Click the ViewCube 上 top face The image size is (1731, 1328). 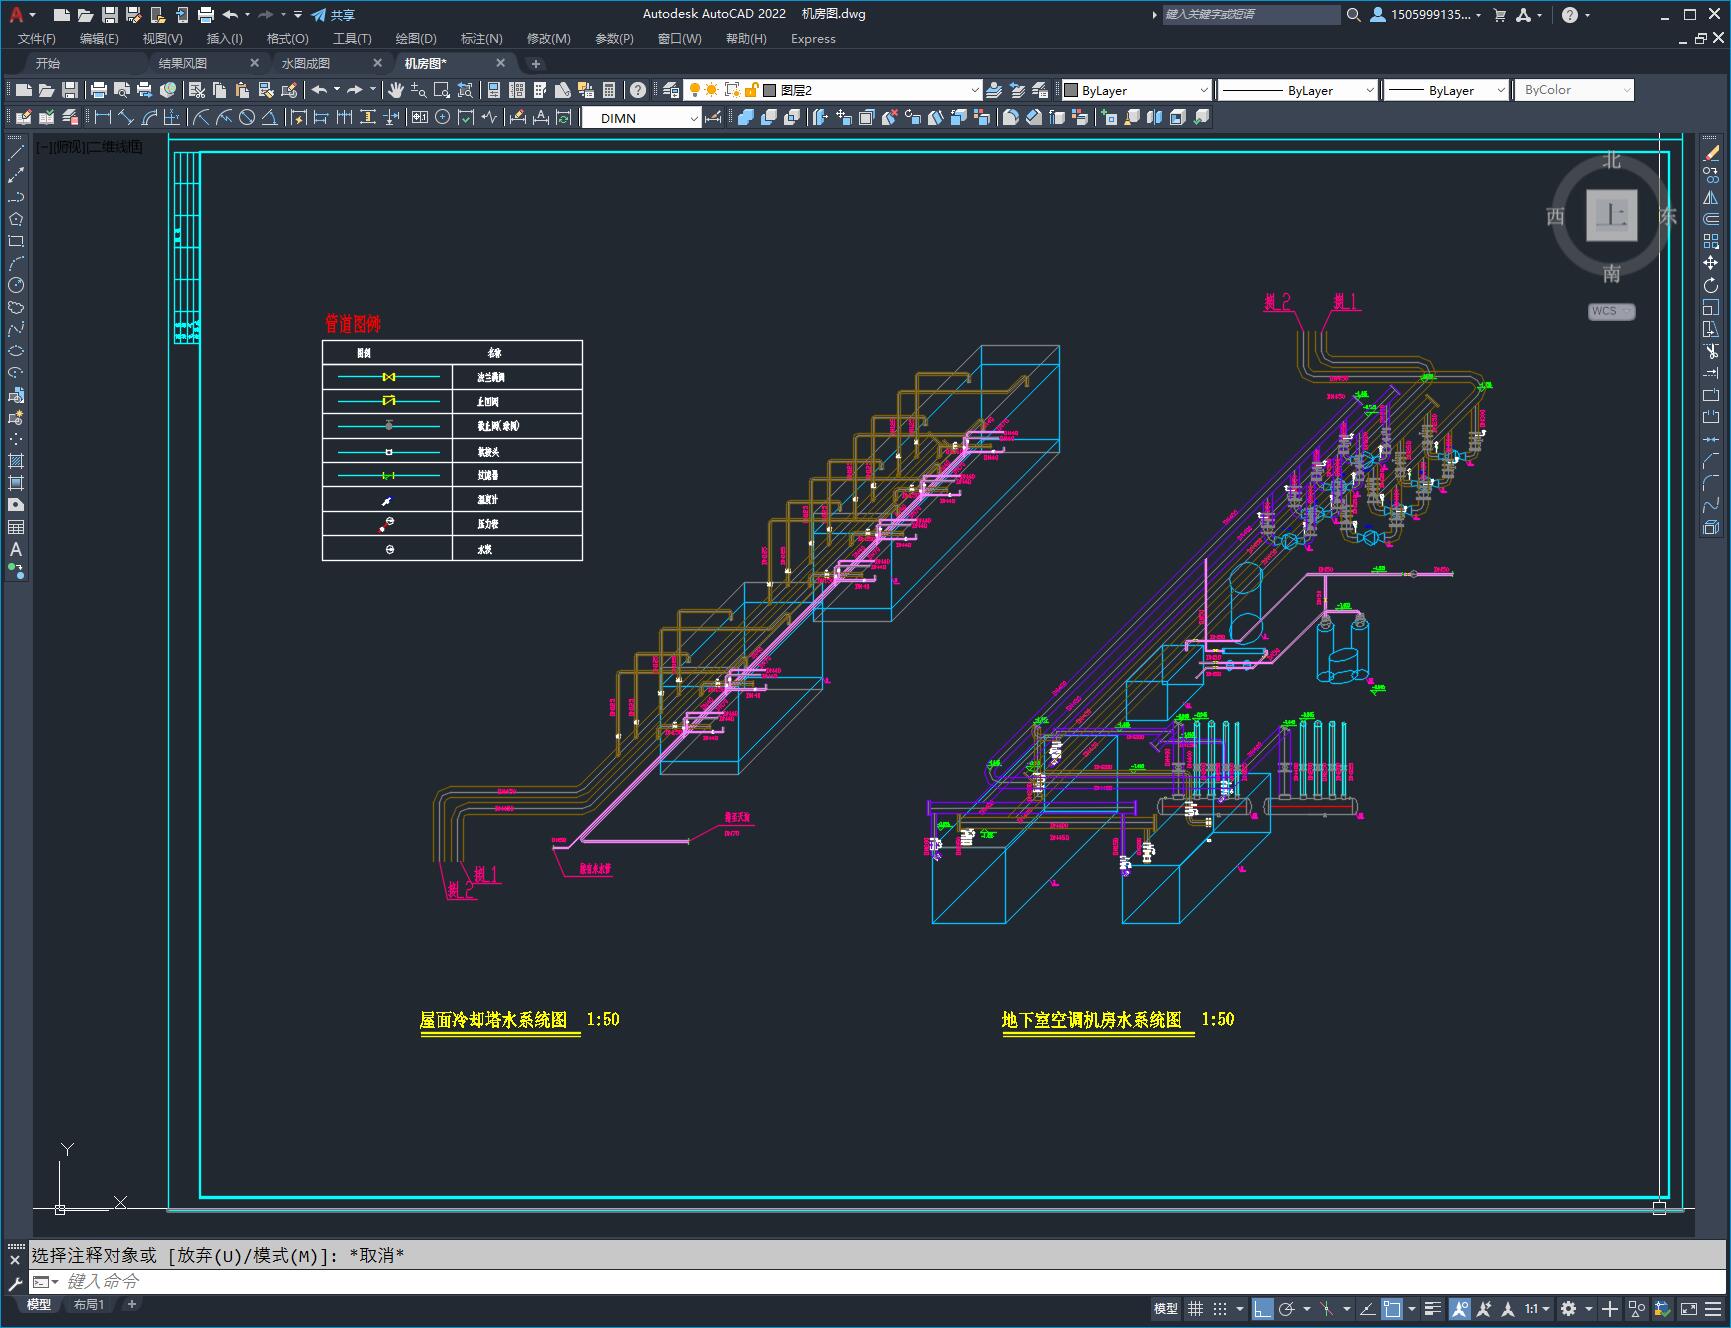click(x=1611, y=215)
